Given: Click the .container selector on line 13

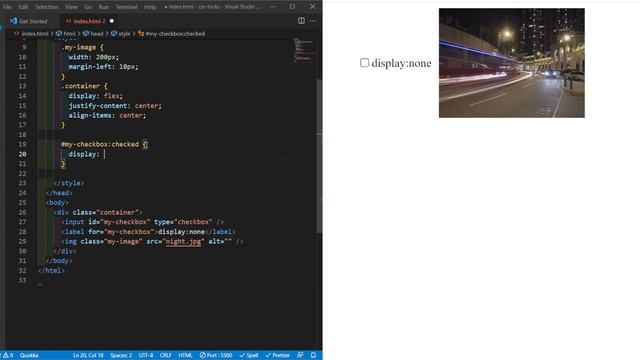Looking at the screenshot, I should pos(80,86).
